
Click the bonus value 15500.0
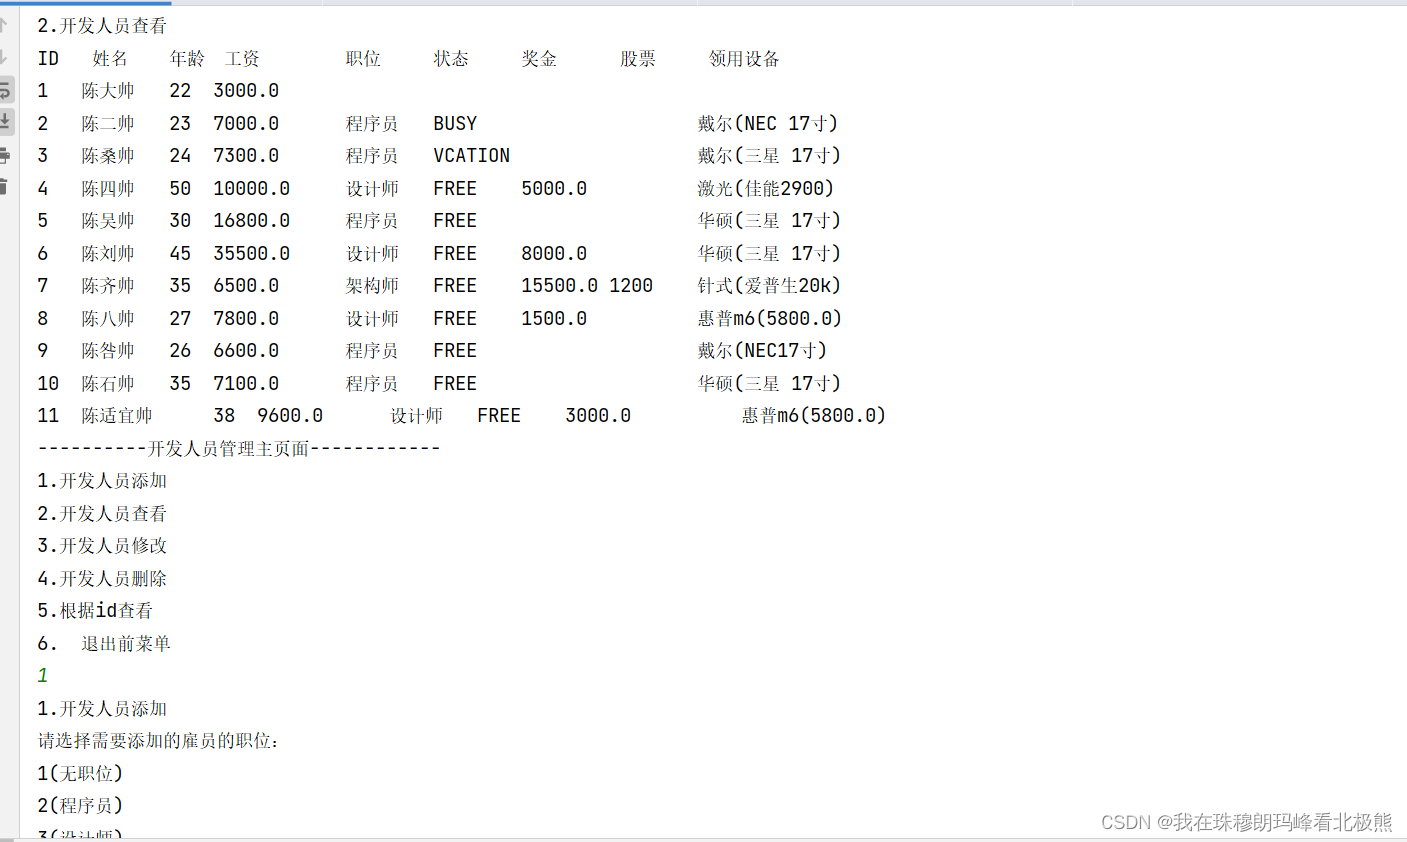pyautogui.click(x=560, y=285)
